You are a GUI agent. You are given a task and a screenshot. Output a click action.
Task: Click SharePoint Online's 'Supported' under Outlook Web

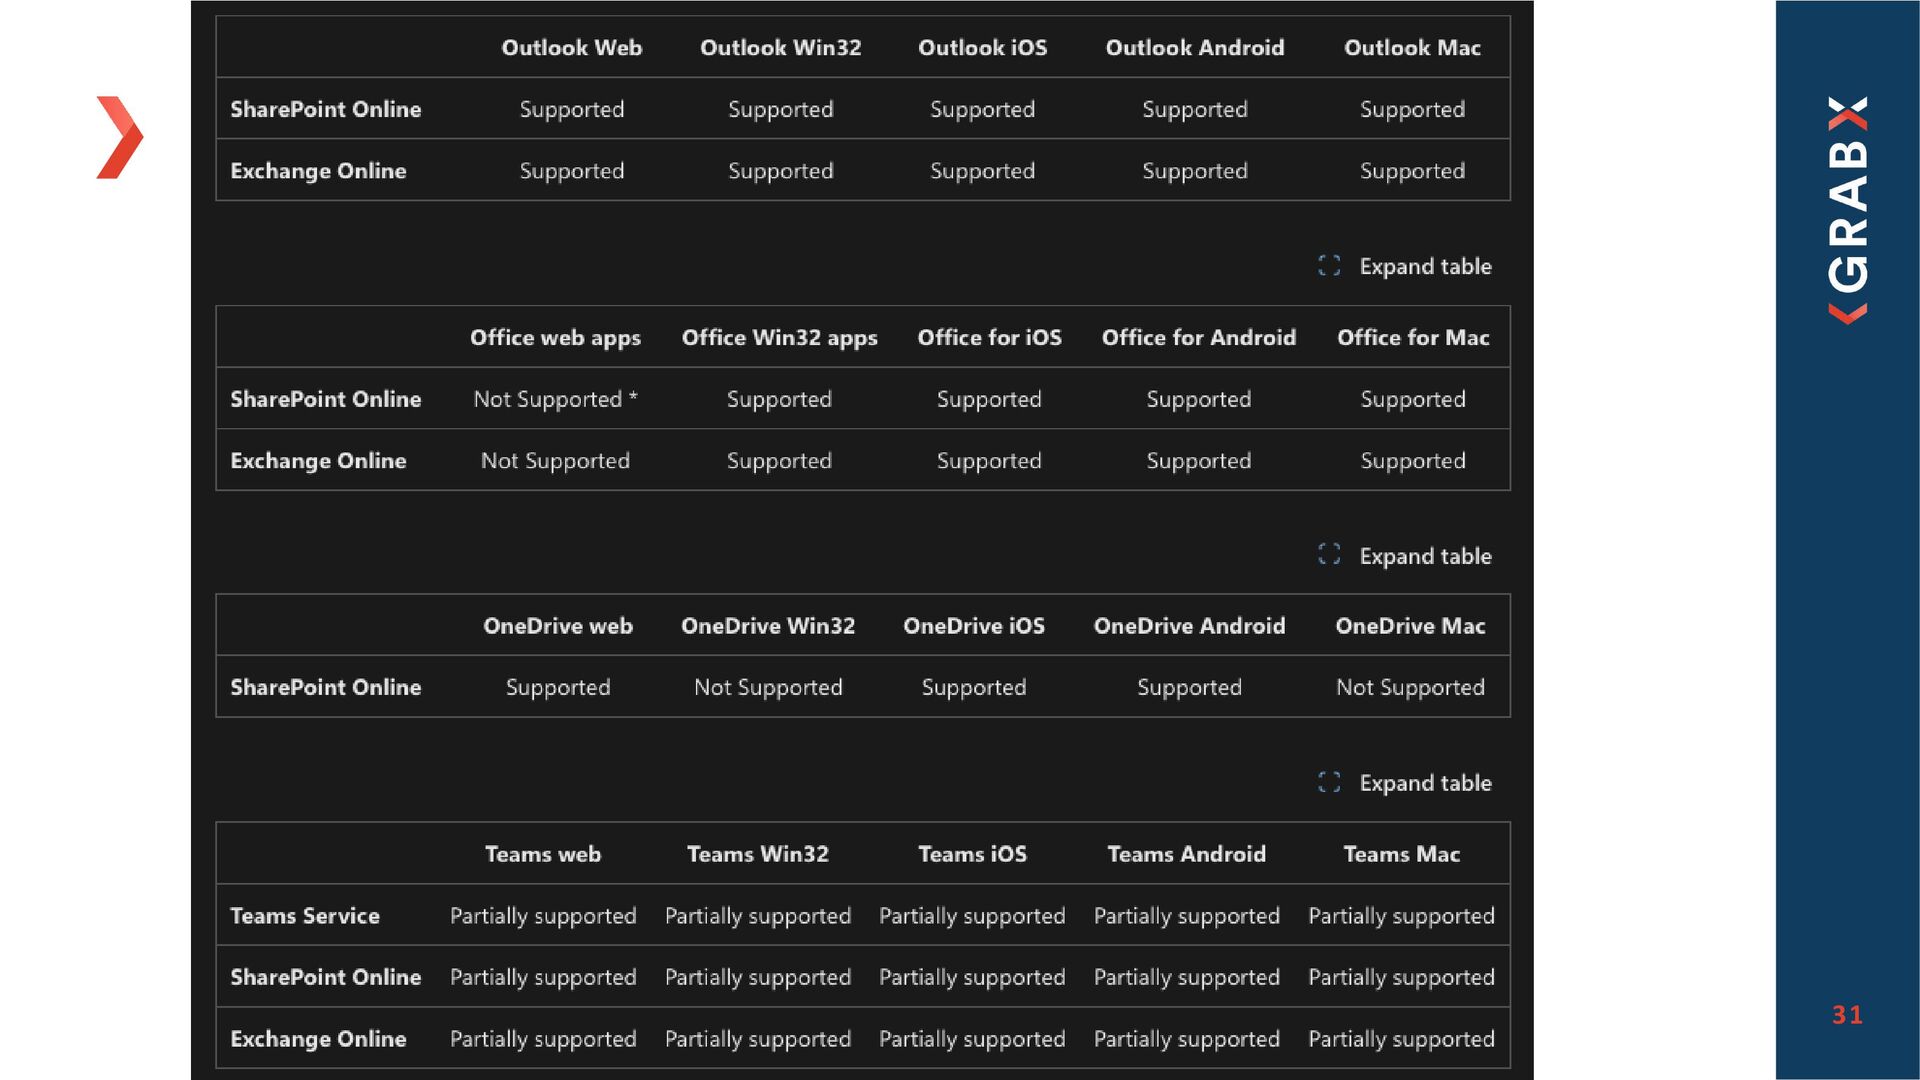coord(572,109)
